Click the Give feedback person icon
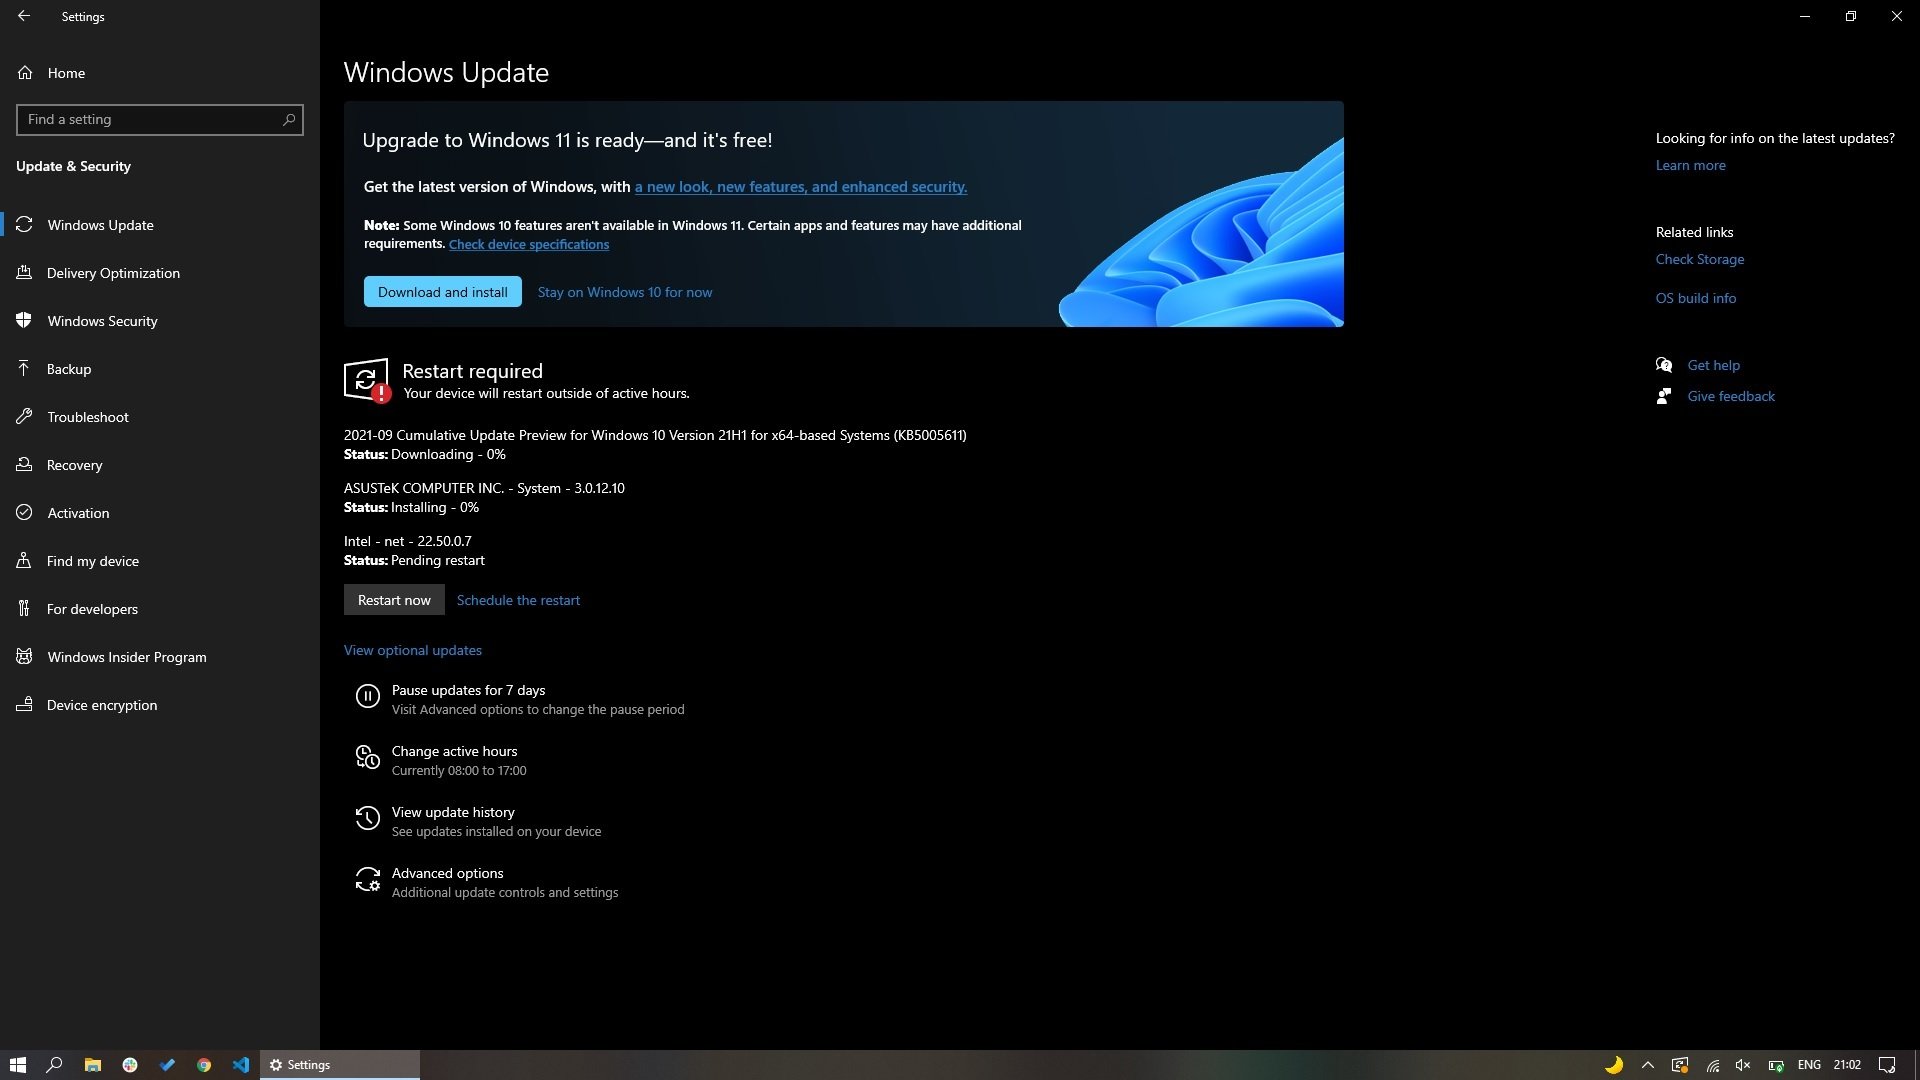The width and height of the screenshot is (1920, 1080). tap(1664, 396)
